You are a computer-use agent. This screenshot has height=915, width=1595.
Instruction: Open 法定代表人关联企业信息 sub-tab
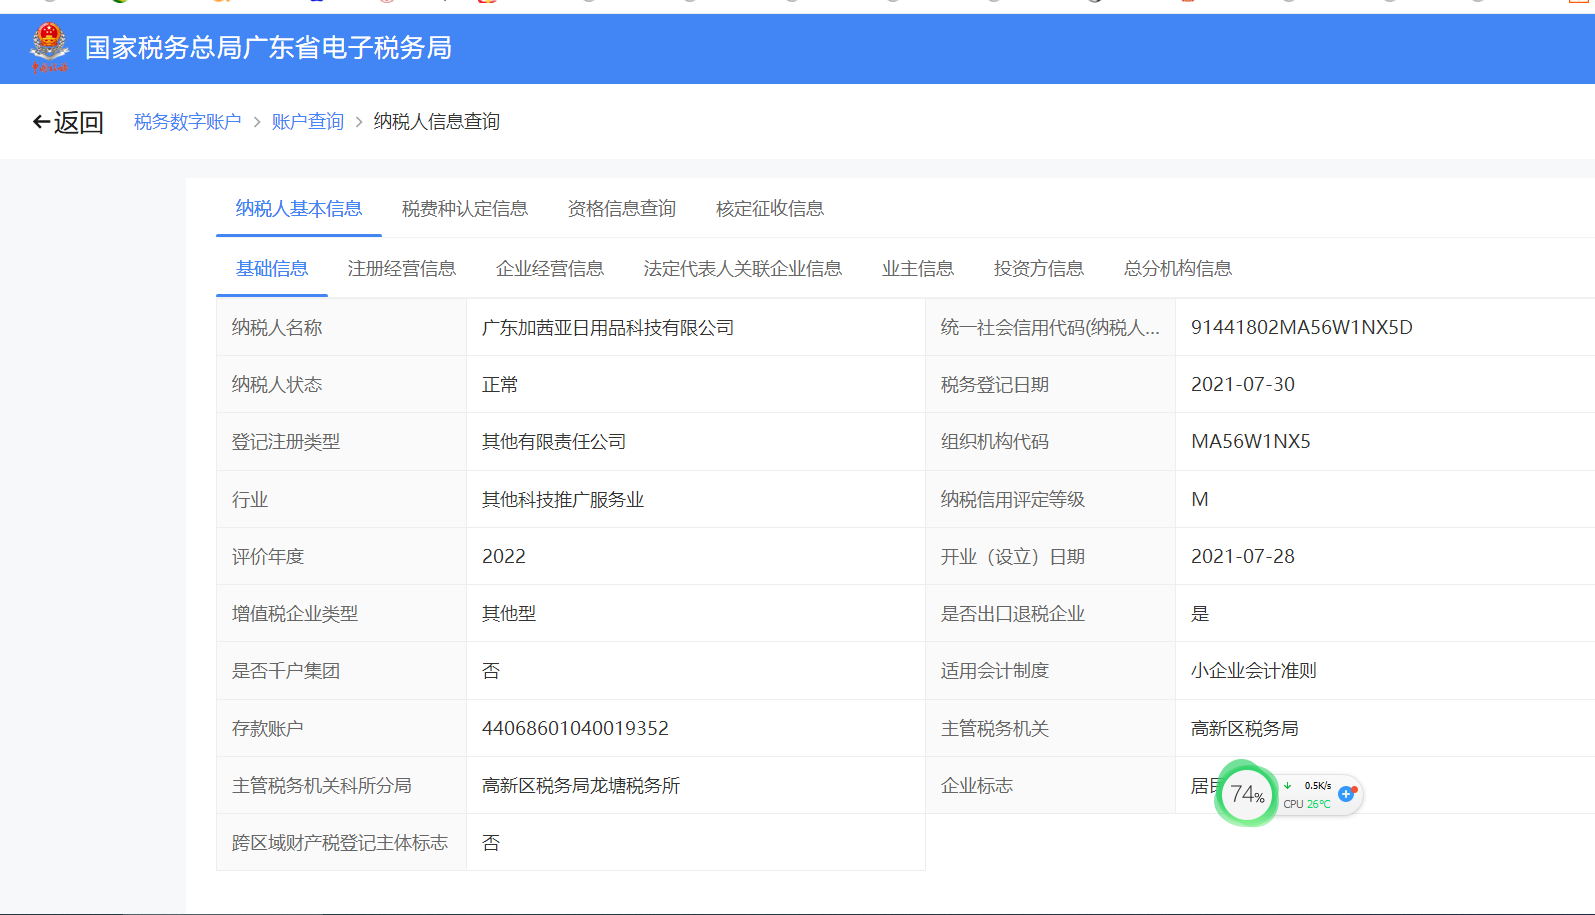point(743,269)
